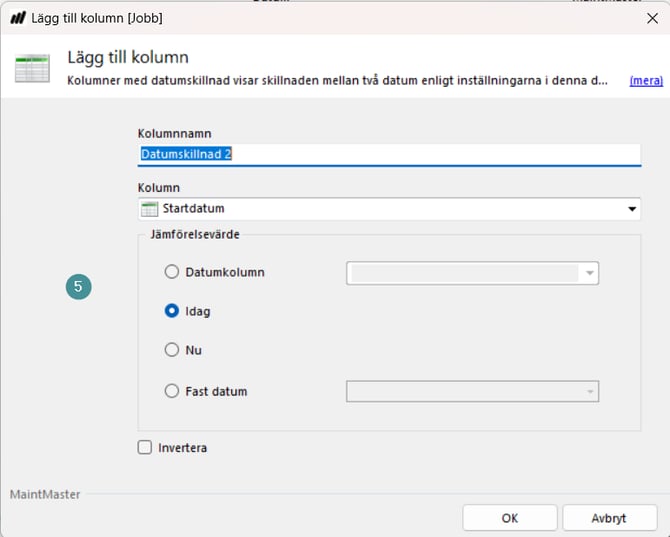This screenshot has height=537, width=670.
Task: Pick the Nu comparison option
Action: (x=172, y=350)
